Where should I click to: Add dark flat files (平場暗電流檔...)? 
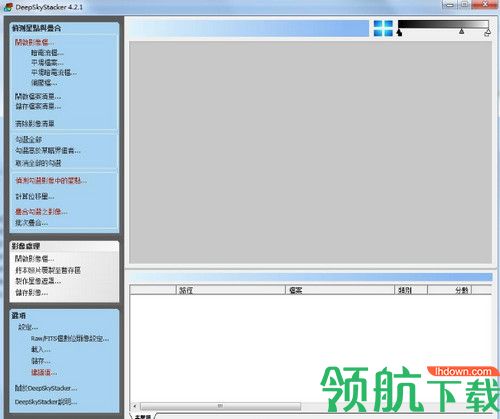[54, 72]
